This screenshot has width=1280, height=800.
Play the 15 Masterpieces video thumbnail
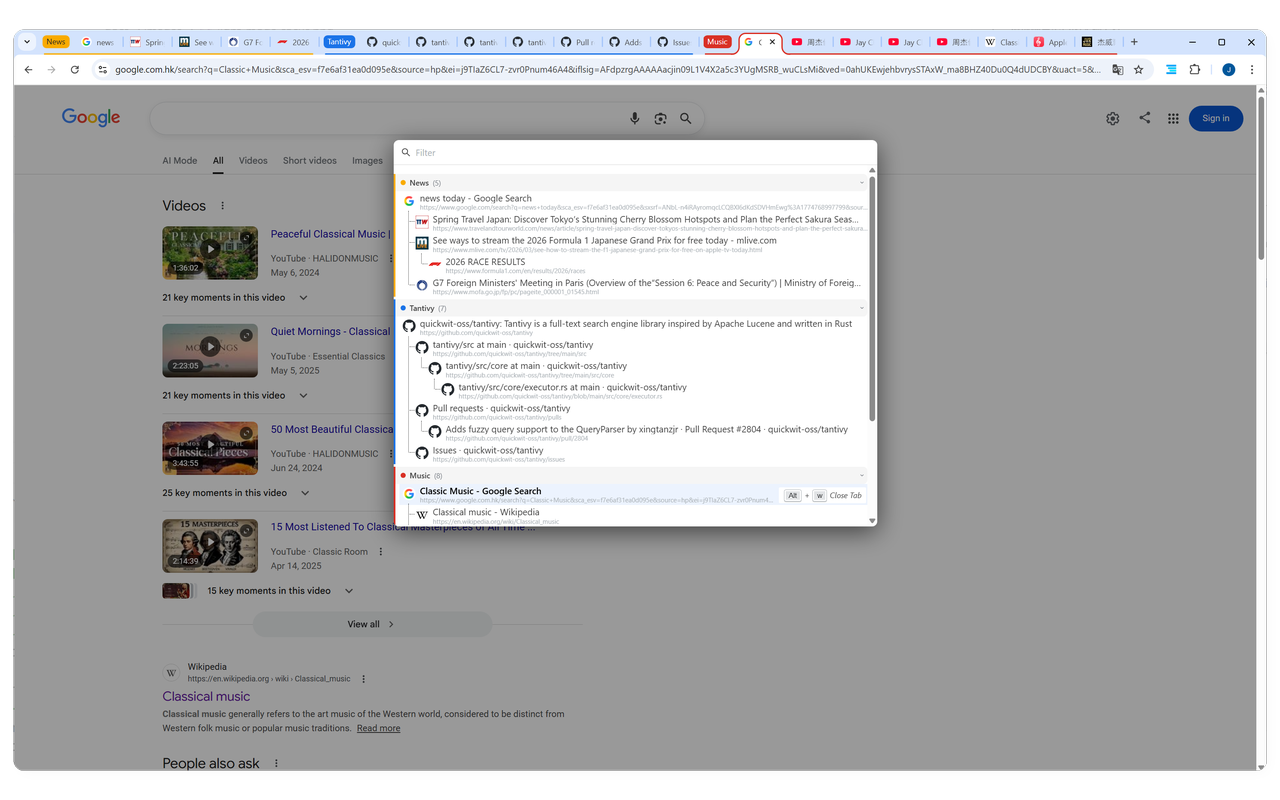[210, 545]
